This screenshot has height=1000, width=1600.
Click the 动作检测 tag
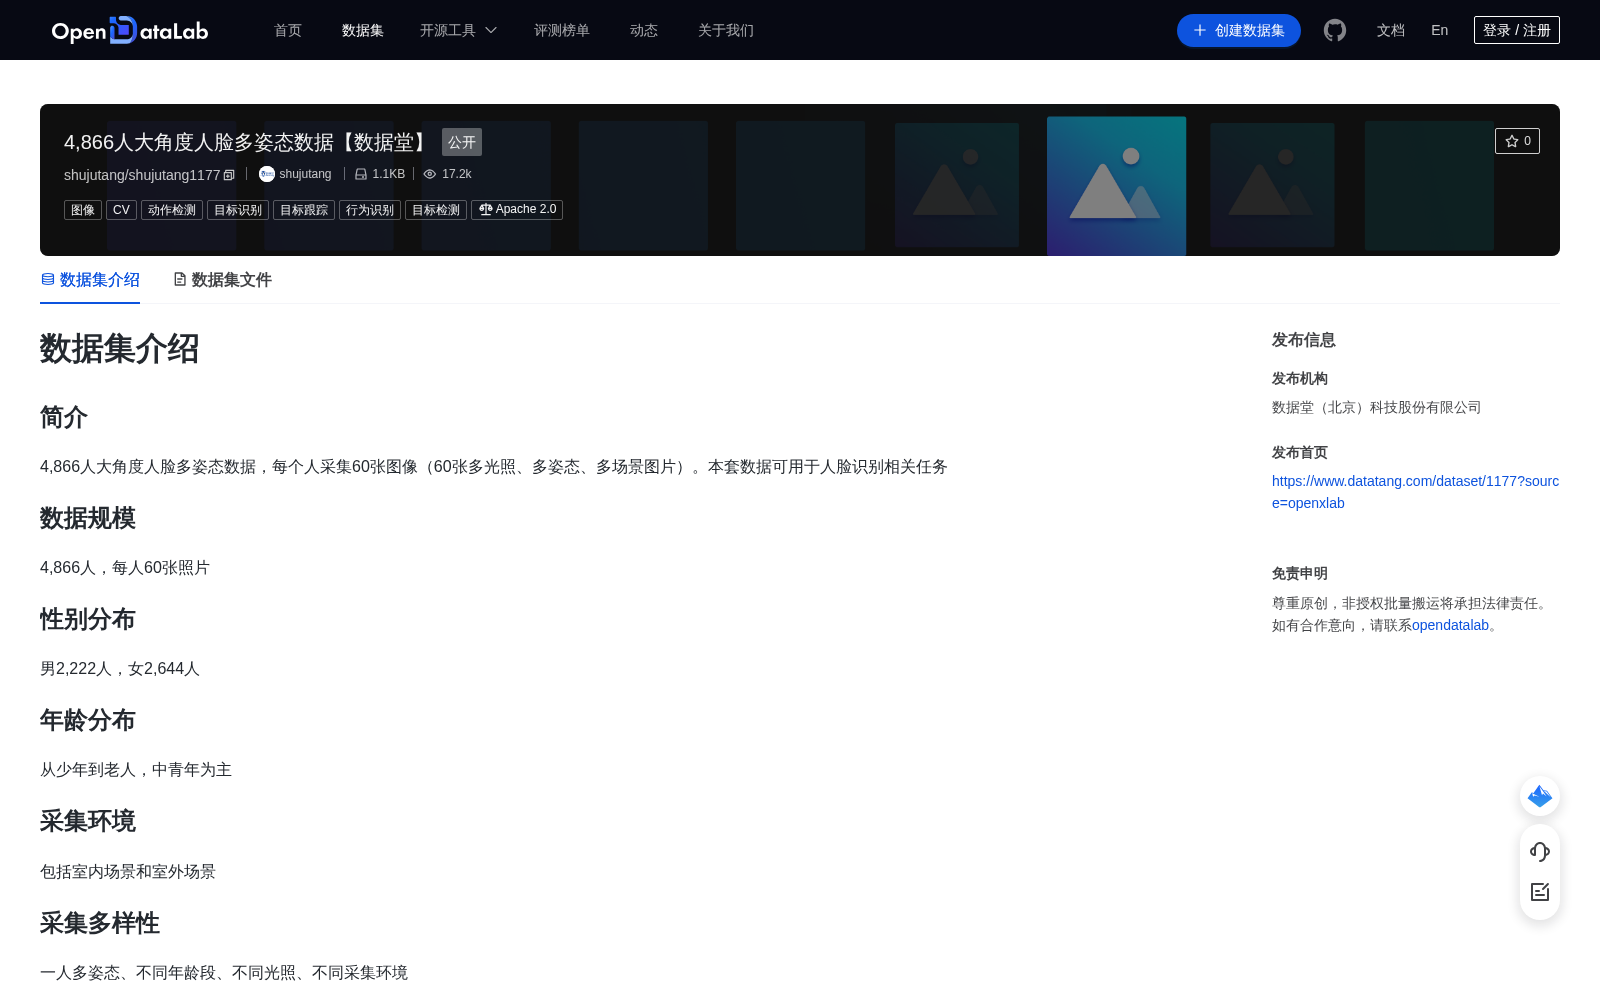click(172, 210)
